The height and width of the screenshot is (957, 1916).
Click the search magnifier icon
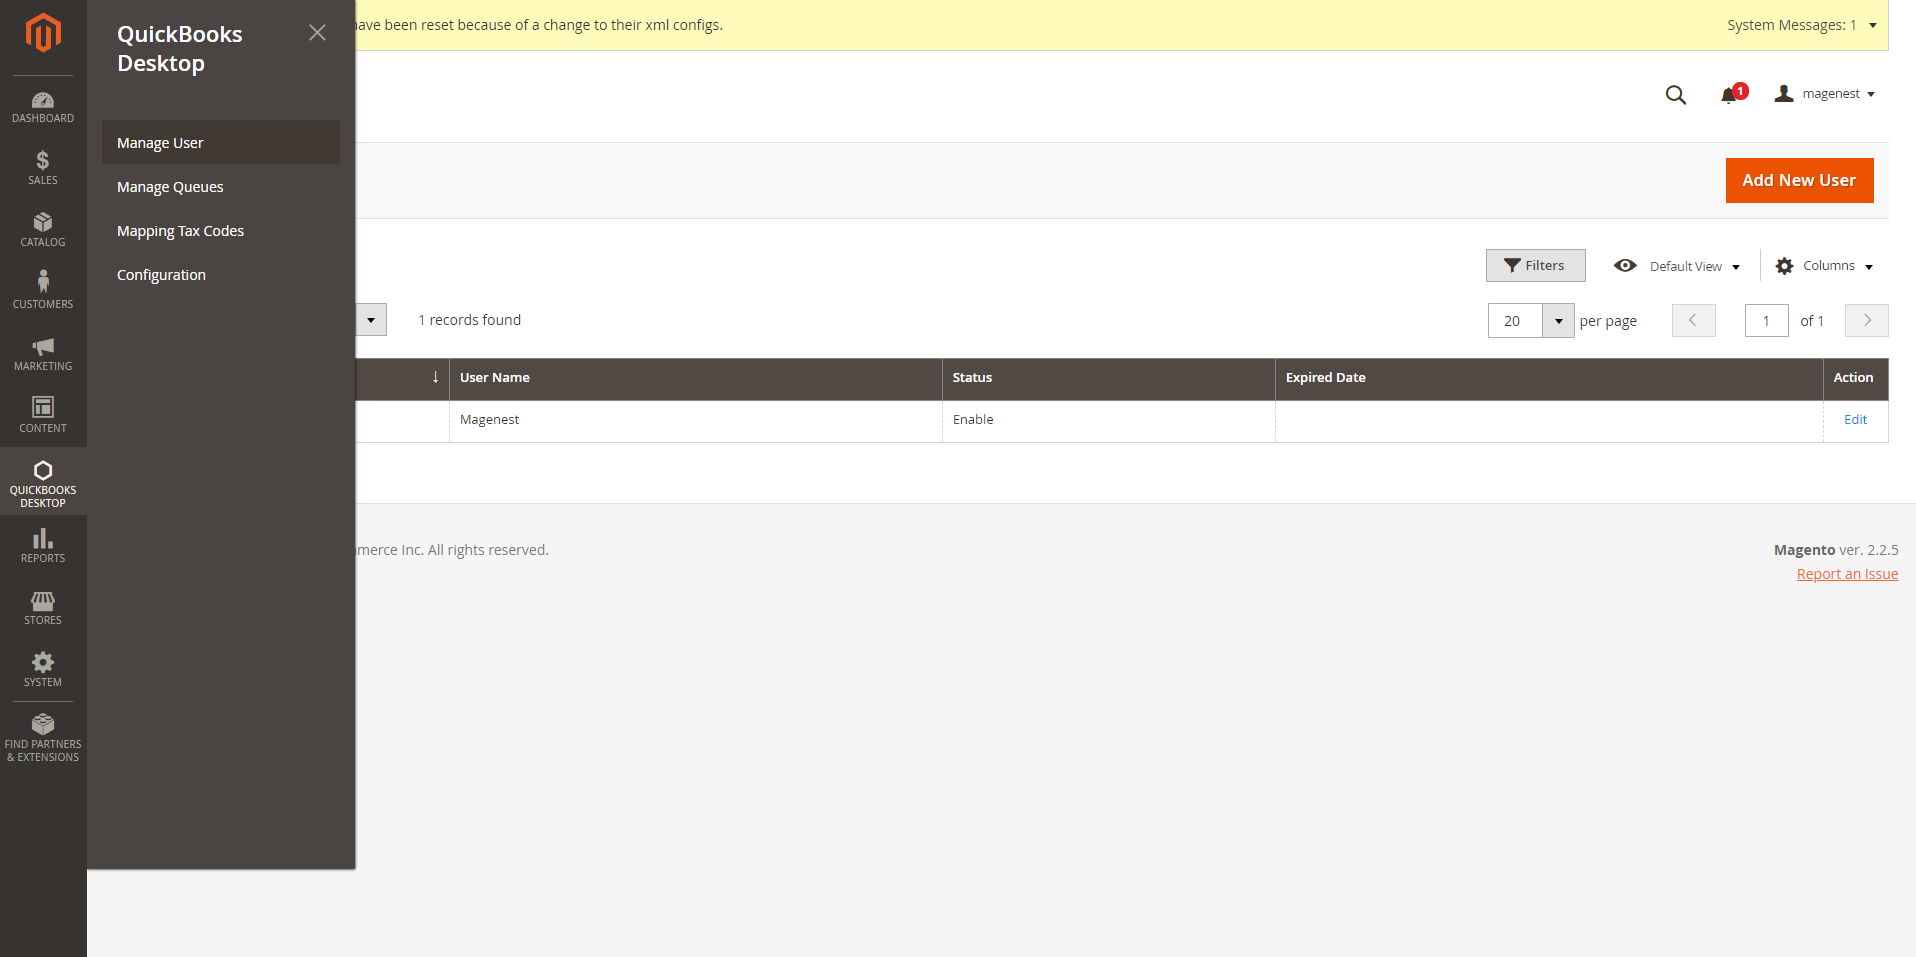point(1675,95)
